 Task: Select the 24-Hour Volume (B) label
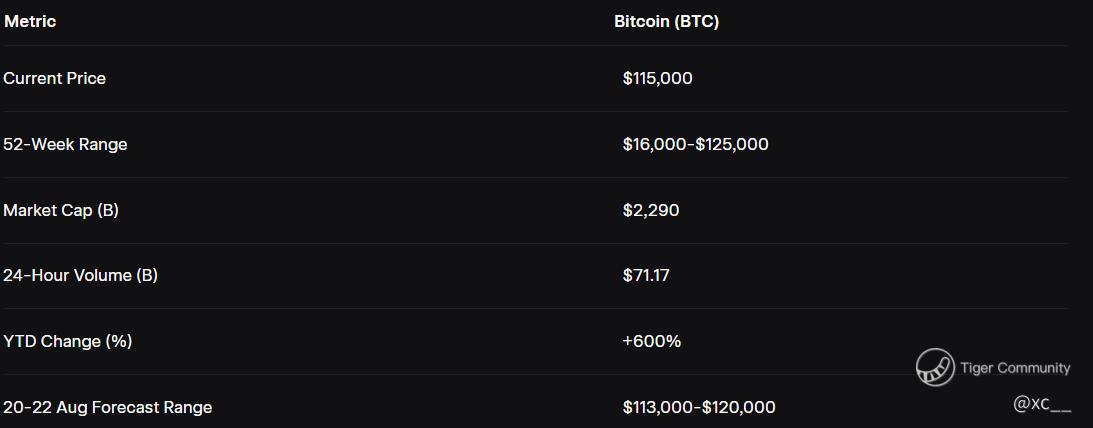click(80, 275)
